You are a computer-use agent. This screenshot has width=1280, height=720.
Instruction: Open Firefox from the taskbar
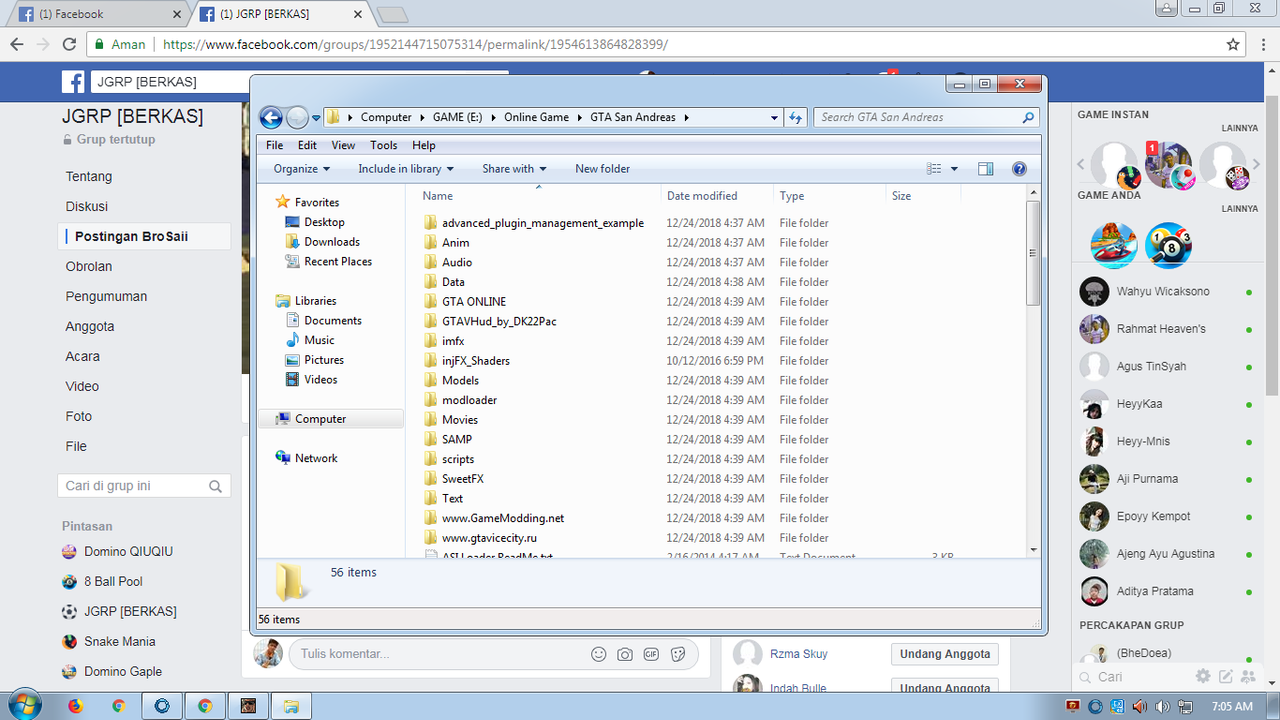pyautogui.click(x=75, y=706)
